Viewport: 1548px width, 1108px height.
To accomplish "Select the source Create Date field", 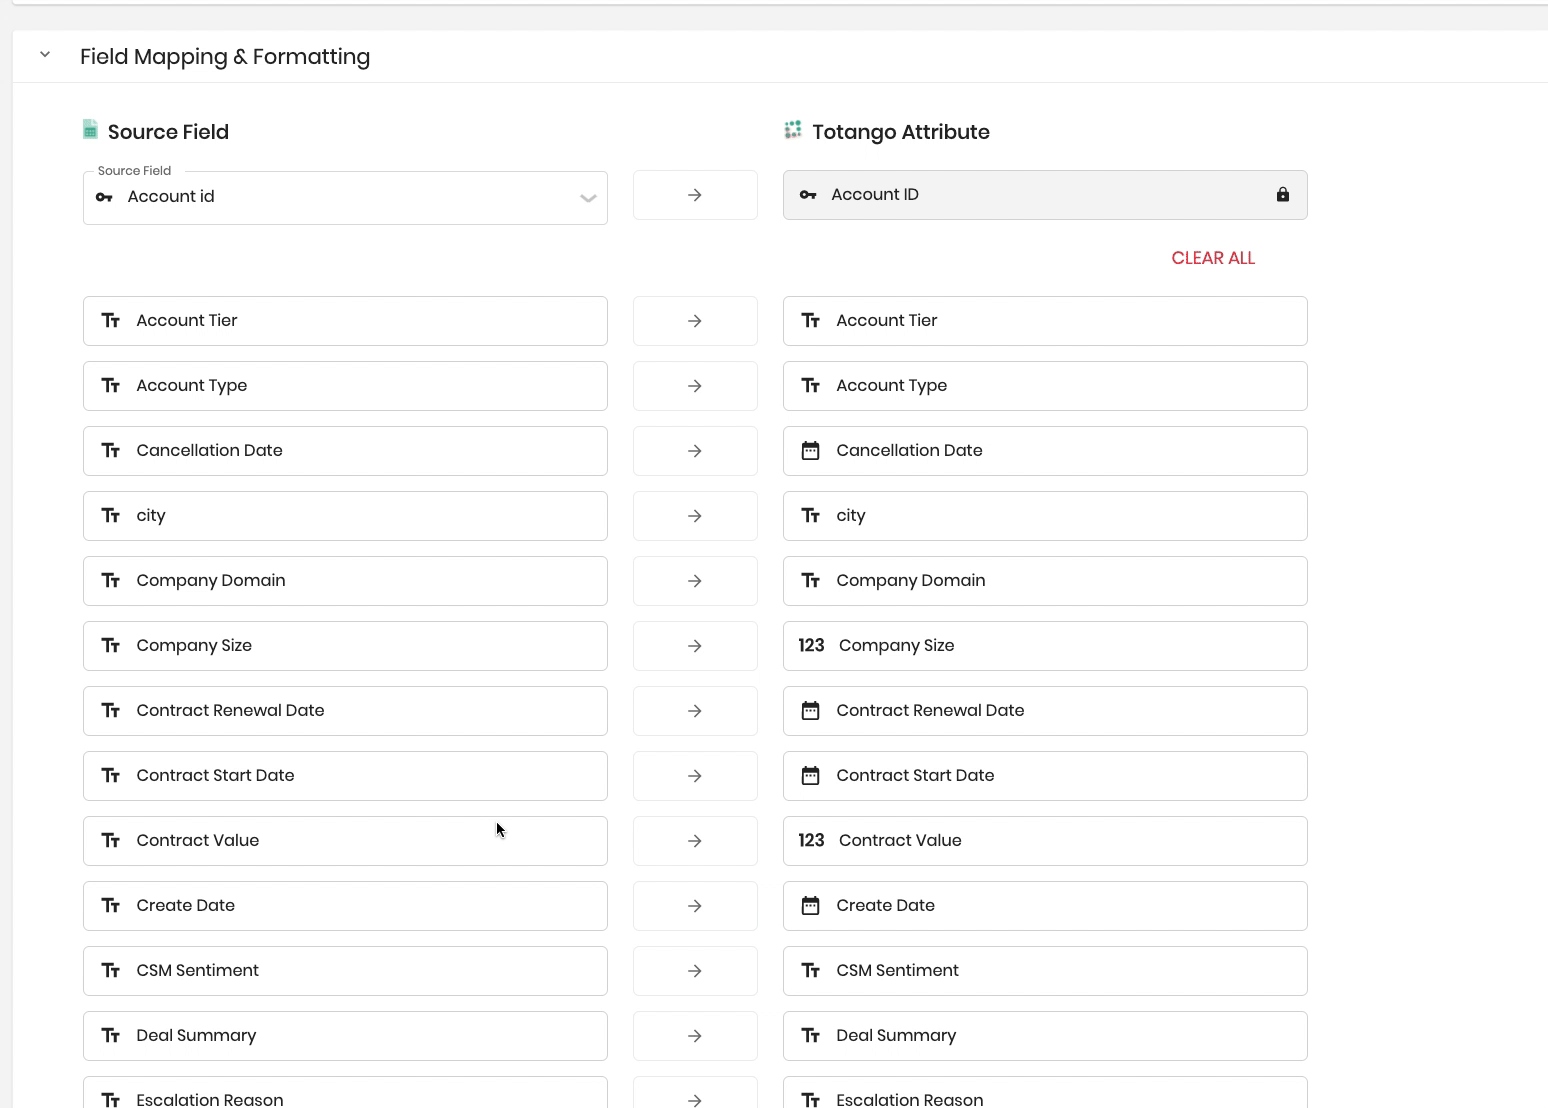I will 345,906.
